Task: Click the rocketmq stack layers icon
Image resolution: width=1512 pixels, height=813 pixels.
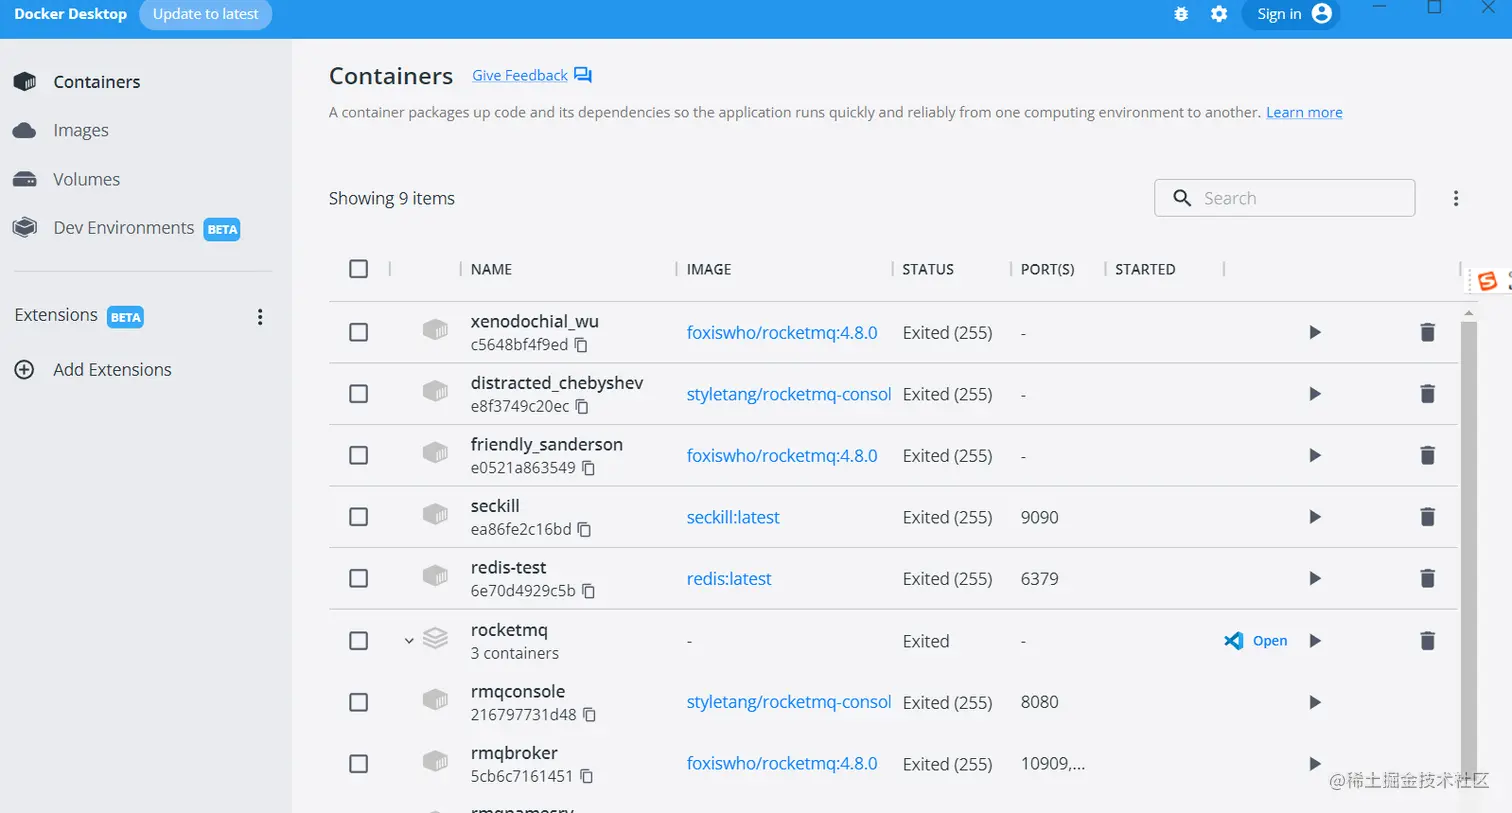Action: [x=435, y=638]
